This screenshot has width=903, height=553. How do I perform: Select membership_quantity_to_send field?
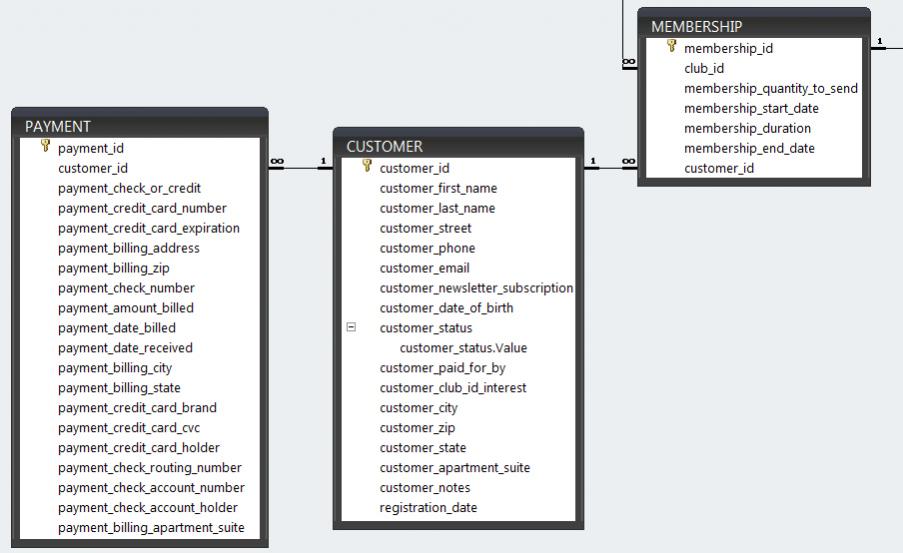coord(771,88)
